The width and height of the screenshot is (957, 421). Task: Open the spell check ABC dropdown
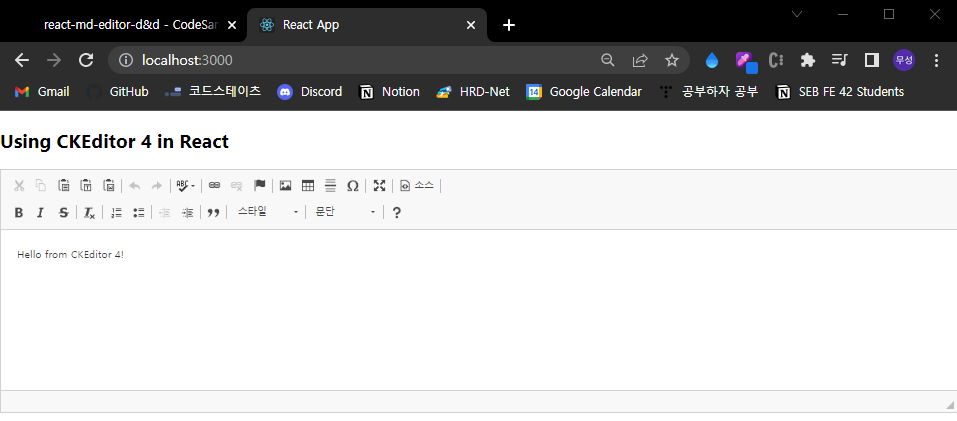coord(186,185)
